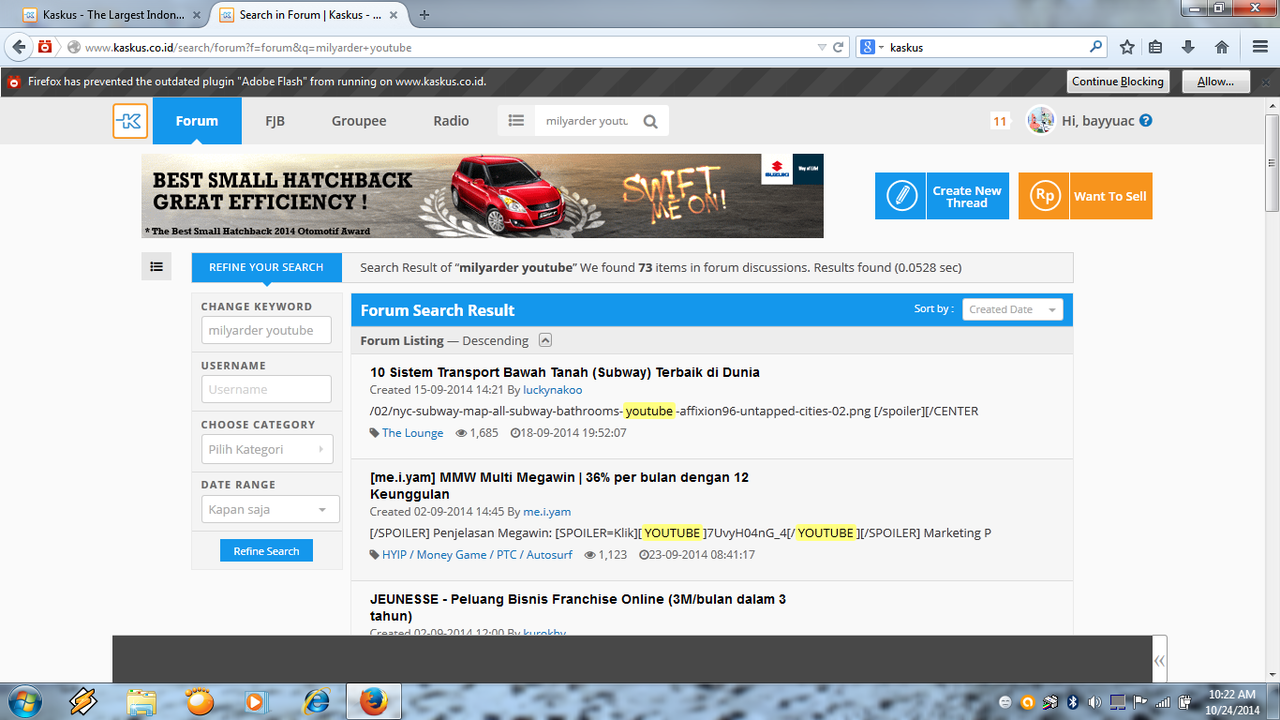
Task: Open the Windows Start button
Action: (x=23, y=701)
